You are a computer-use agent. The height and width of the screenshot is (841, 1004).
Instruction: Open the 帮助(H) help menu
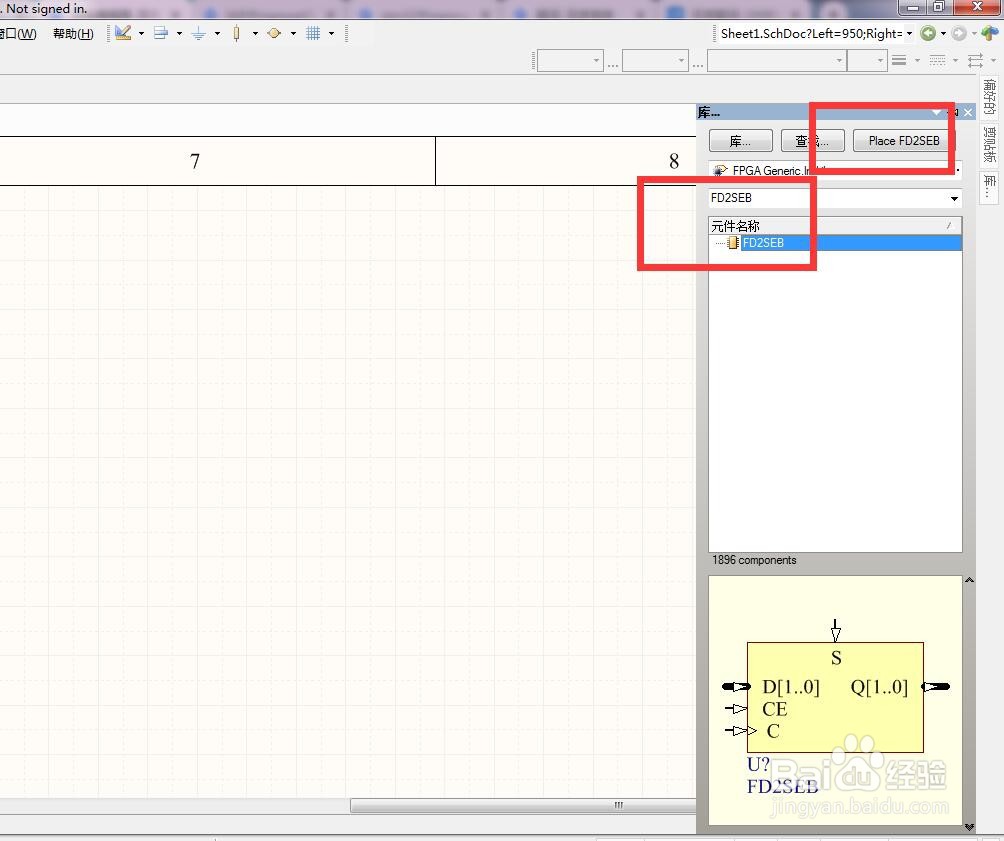click(x=73, y=33)
